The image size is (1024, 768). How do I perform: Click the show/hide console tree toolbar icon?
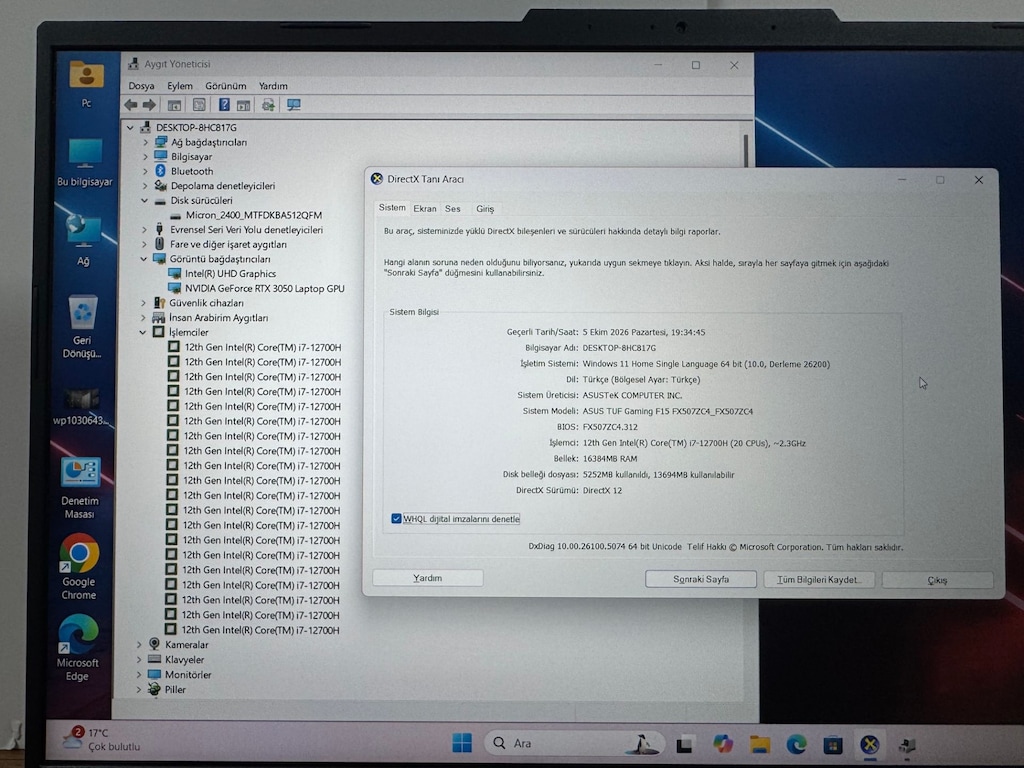tap(174, 105)
